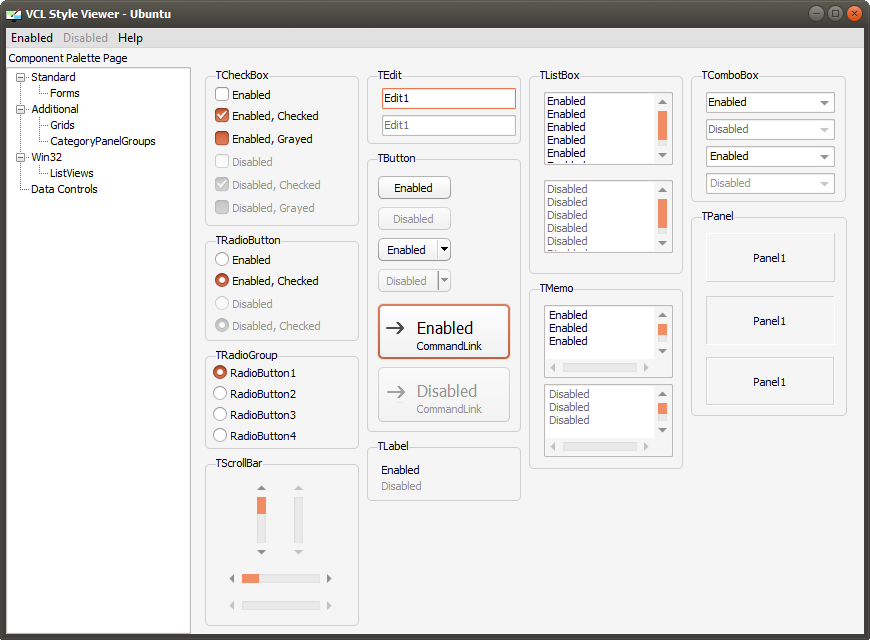Select the Data Controls tree item

tap(64, 189)
